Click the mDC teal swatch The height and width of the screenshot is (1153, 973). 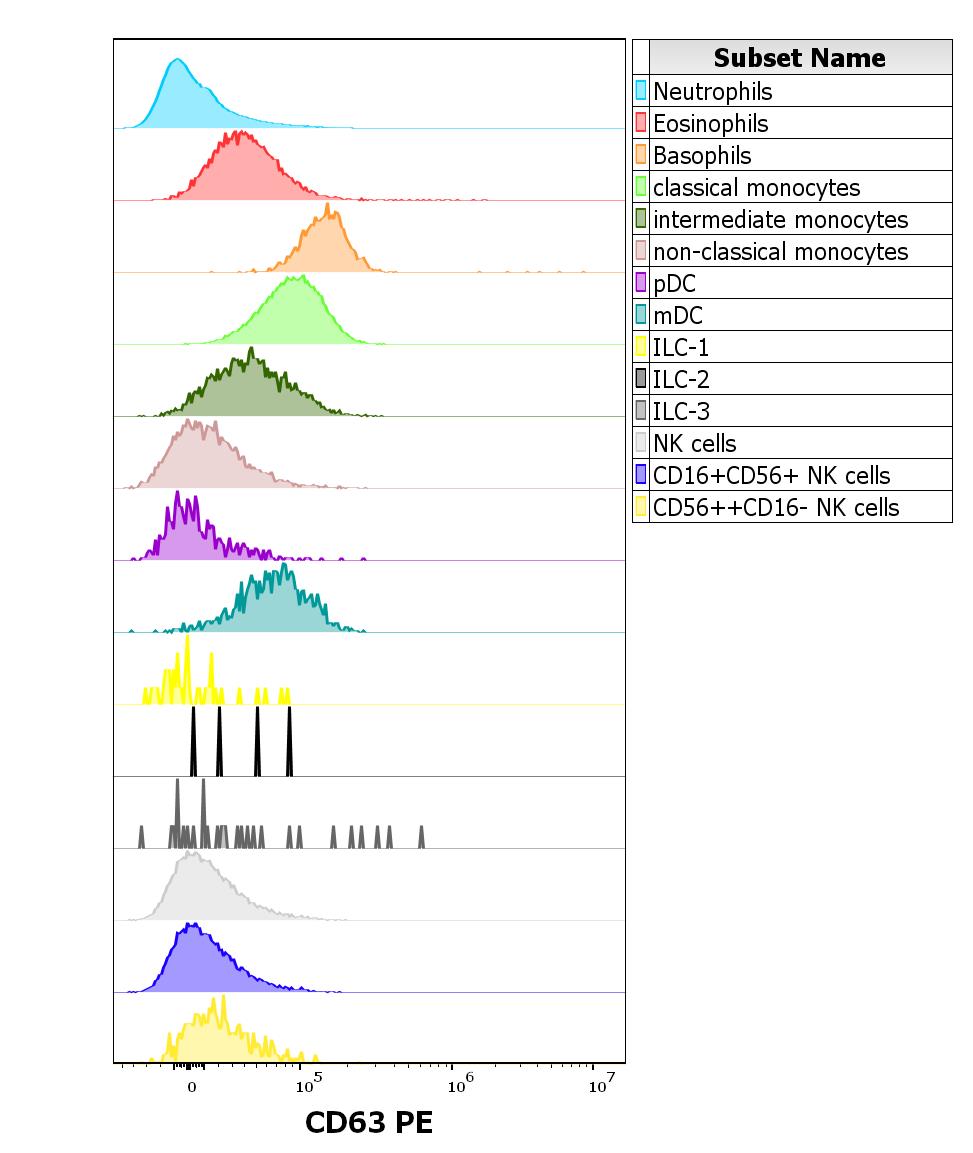point(641,315)
